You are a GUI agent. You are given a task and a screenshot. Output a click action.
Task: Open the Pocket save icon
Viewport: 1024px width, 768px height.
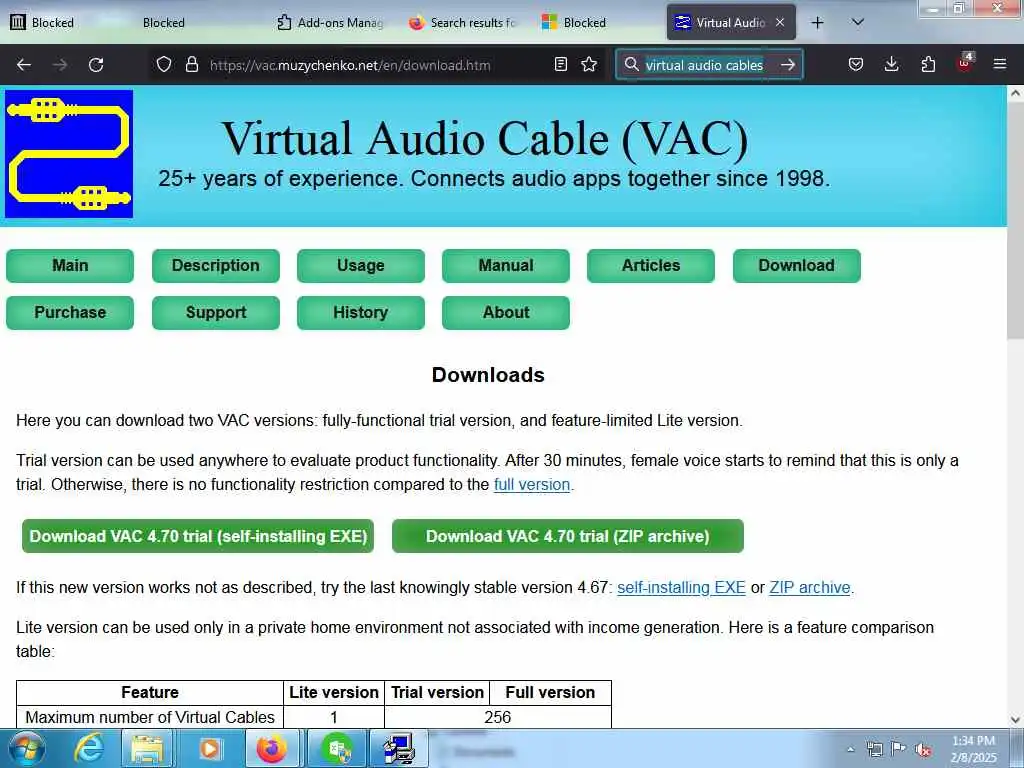tap(856, 64)
